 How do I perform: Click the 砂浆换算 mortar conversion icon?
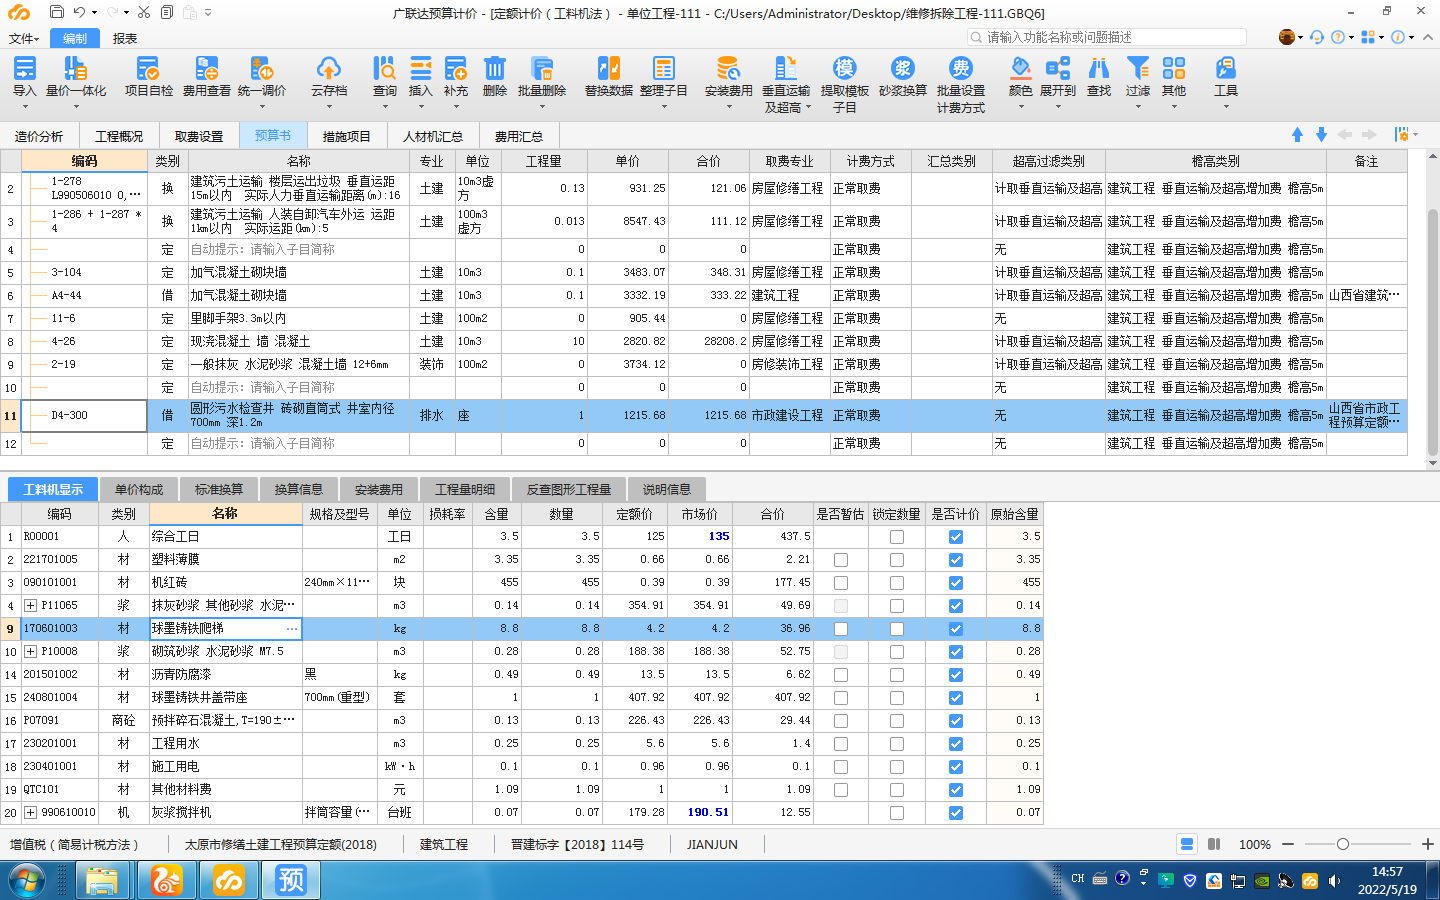(x=903, y=68)
